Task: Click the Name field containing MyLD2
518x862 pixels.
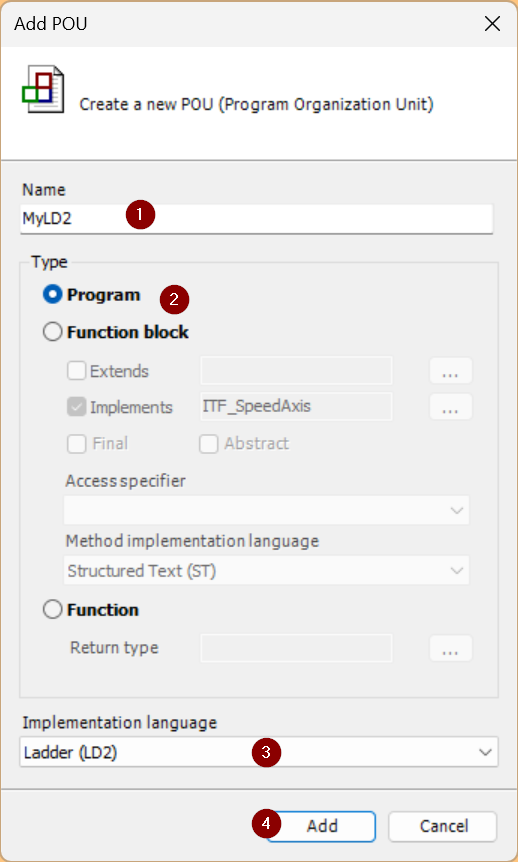Action: point(256,219)
